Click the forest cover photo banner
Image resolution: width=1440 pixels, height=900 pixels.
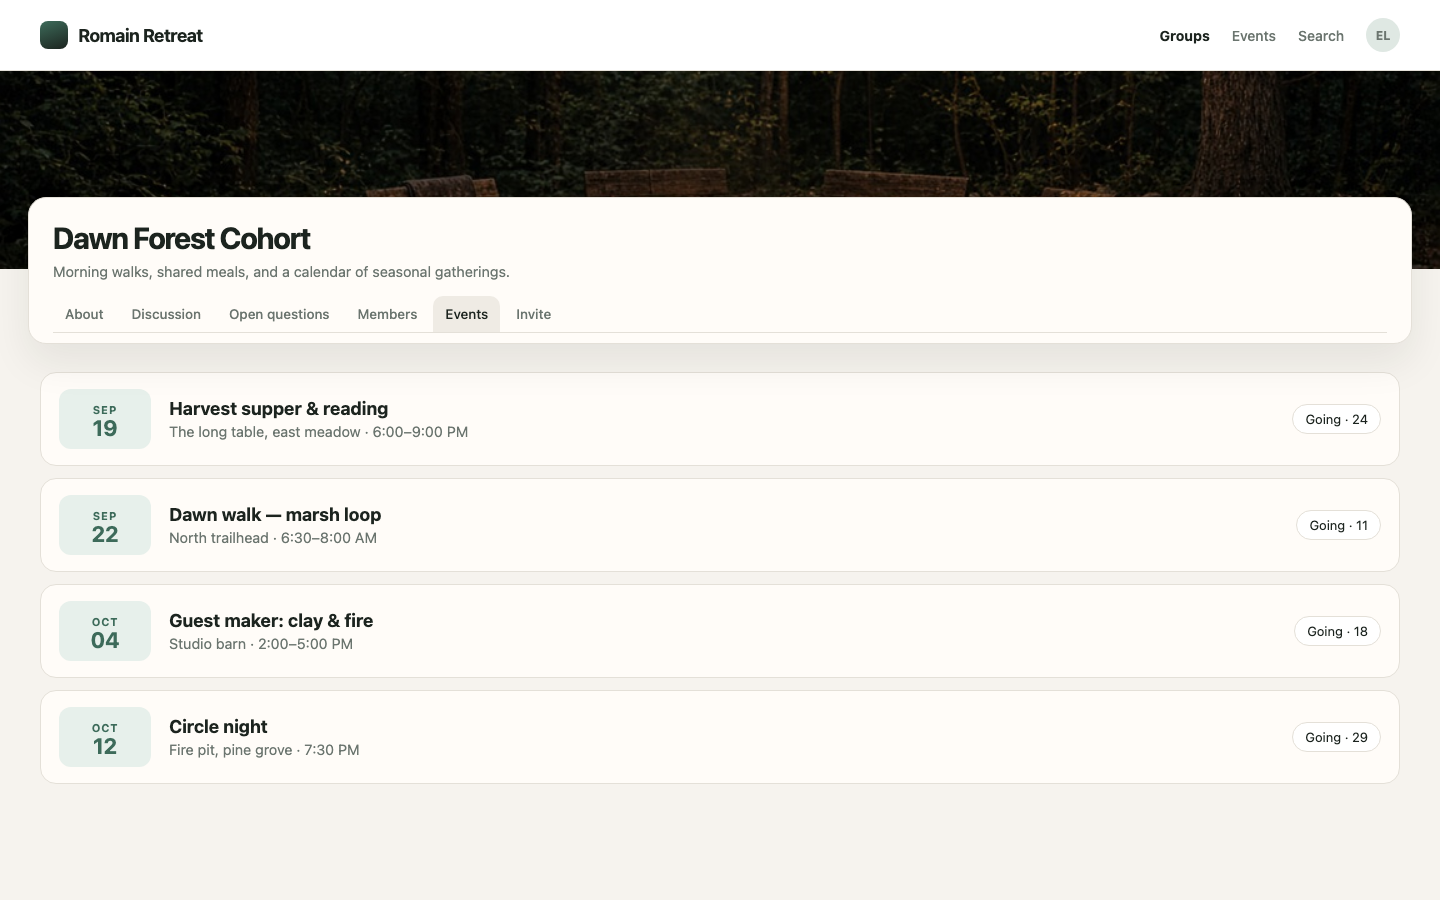point(720,133)
